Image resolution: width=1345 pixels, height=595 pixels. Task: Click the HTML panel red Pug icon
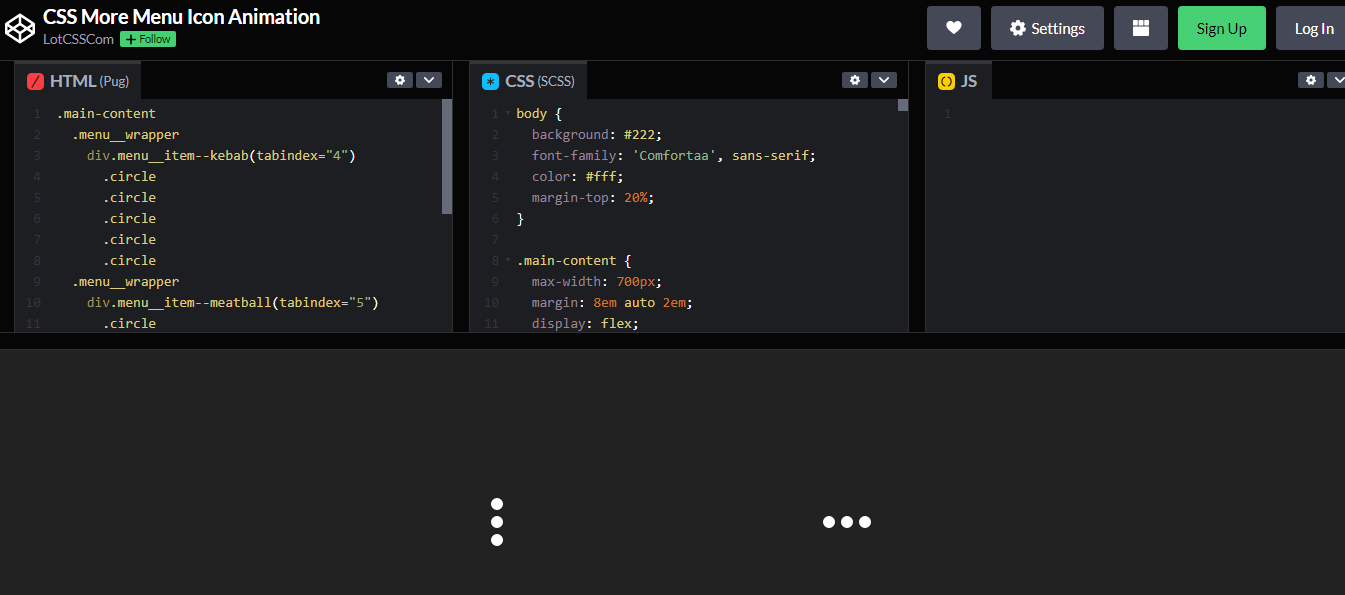click(35, 80)
